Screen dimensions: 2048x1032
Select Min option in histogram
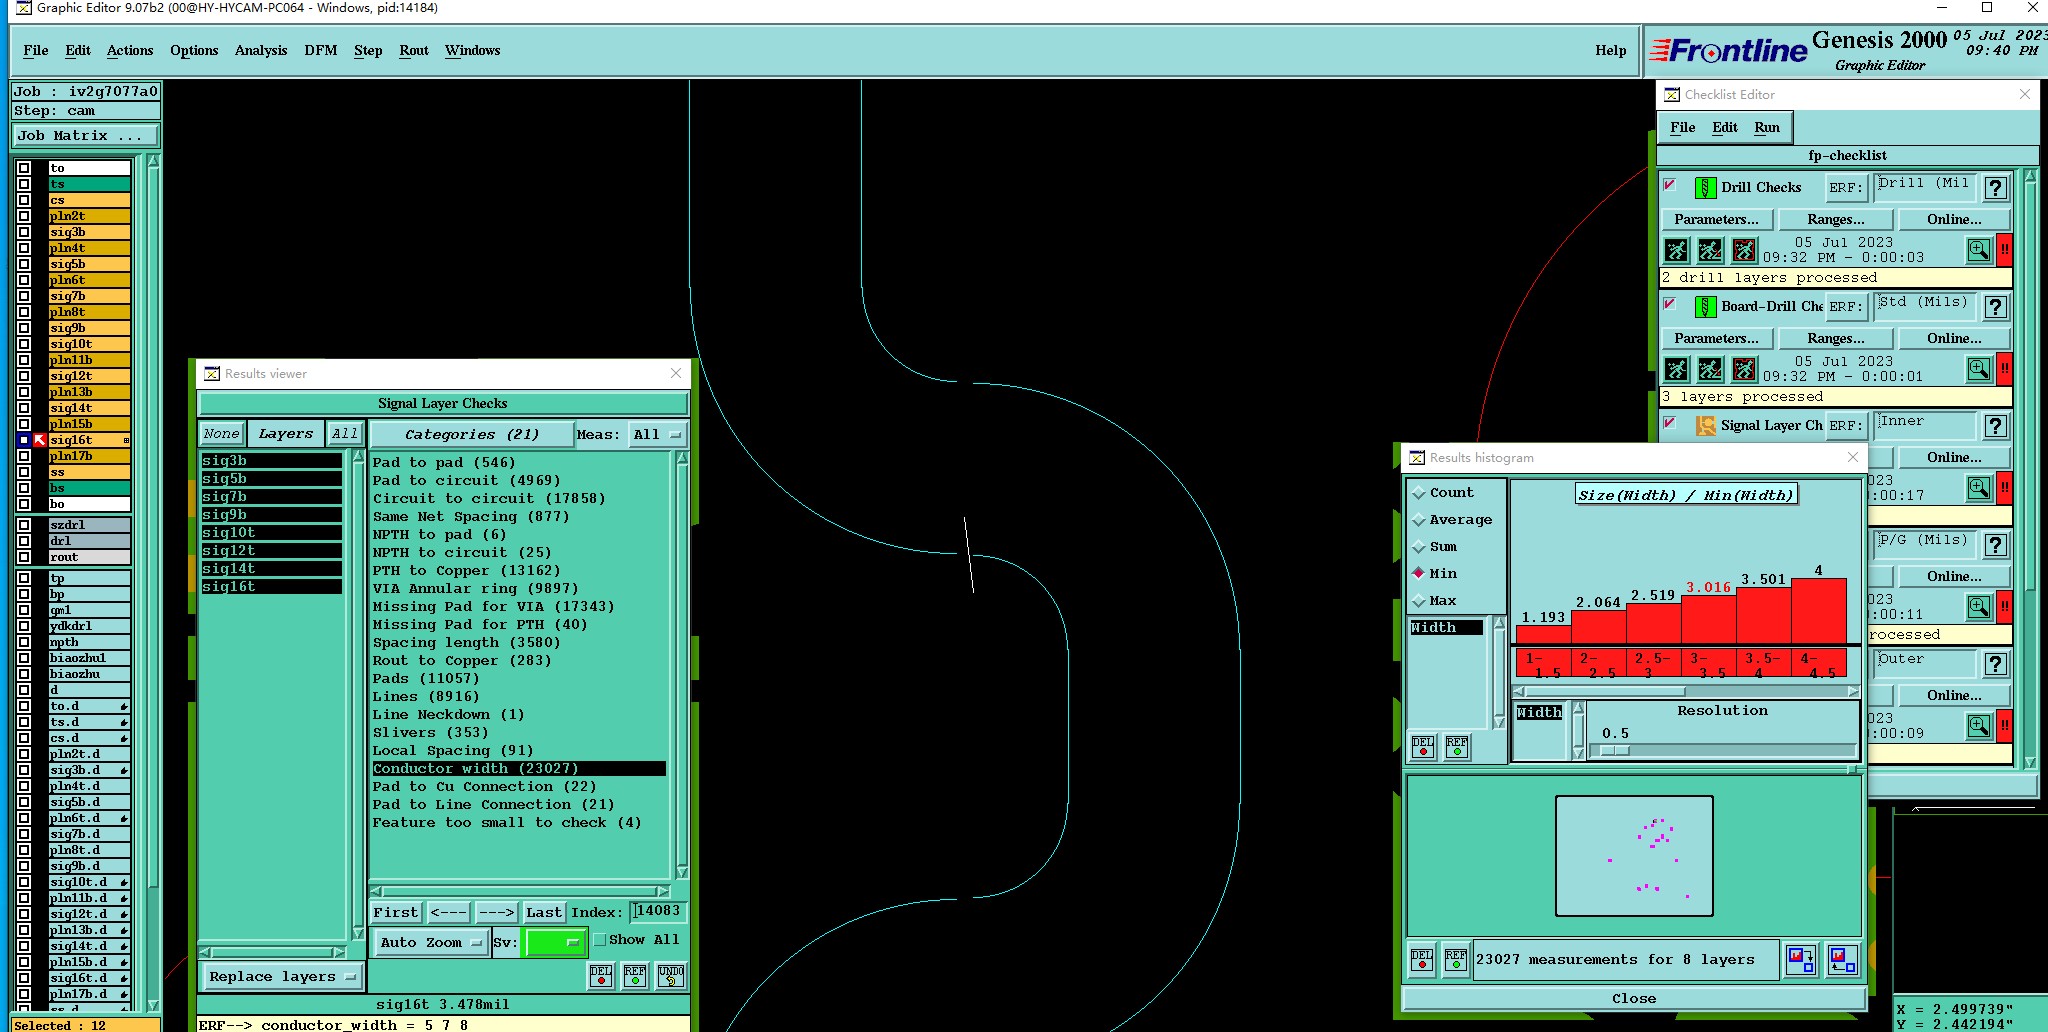point(1435,574)
